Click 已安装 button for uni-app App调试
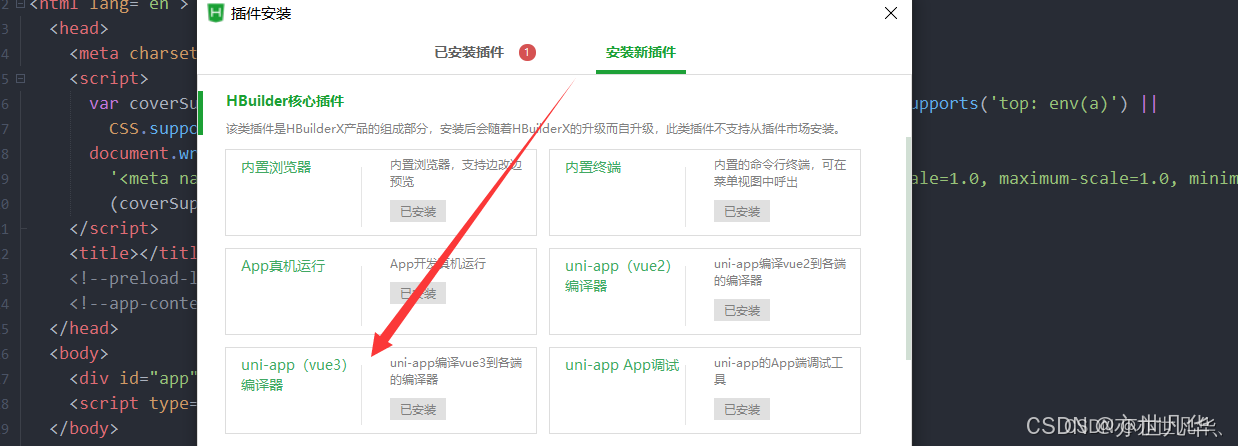The image size is (1238, 446). (742, 409)
